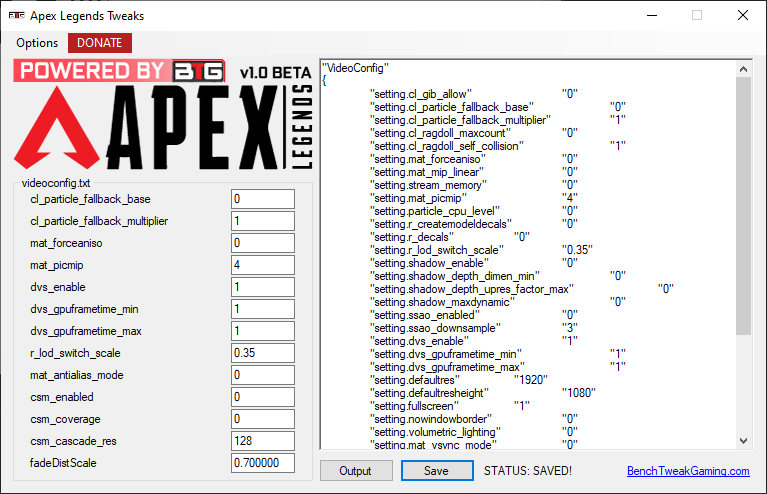Focus the cl_particle_fallback_multiplier input field

[263, 221]
